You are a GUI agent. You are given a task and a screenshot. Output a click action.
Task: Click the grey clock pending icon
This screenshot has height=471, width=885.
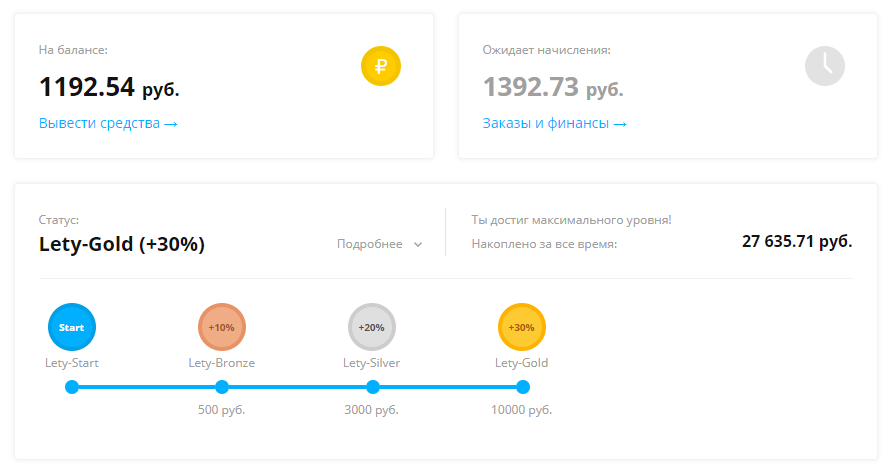pyautogui.click(x=825, y=66)
